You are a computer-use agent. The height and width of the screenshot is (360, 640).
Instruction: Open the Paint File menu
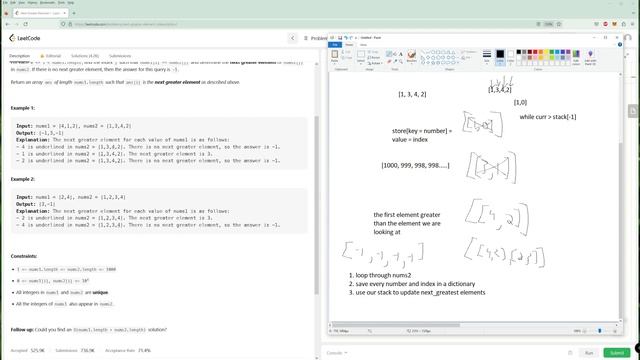pyautogui.click(x=335, y=44)
